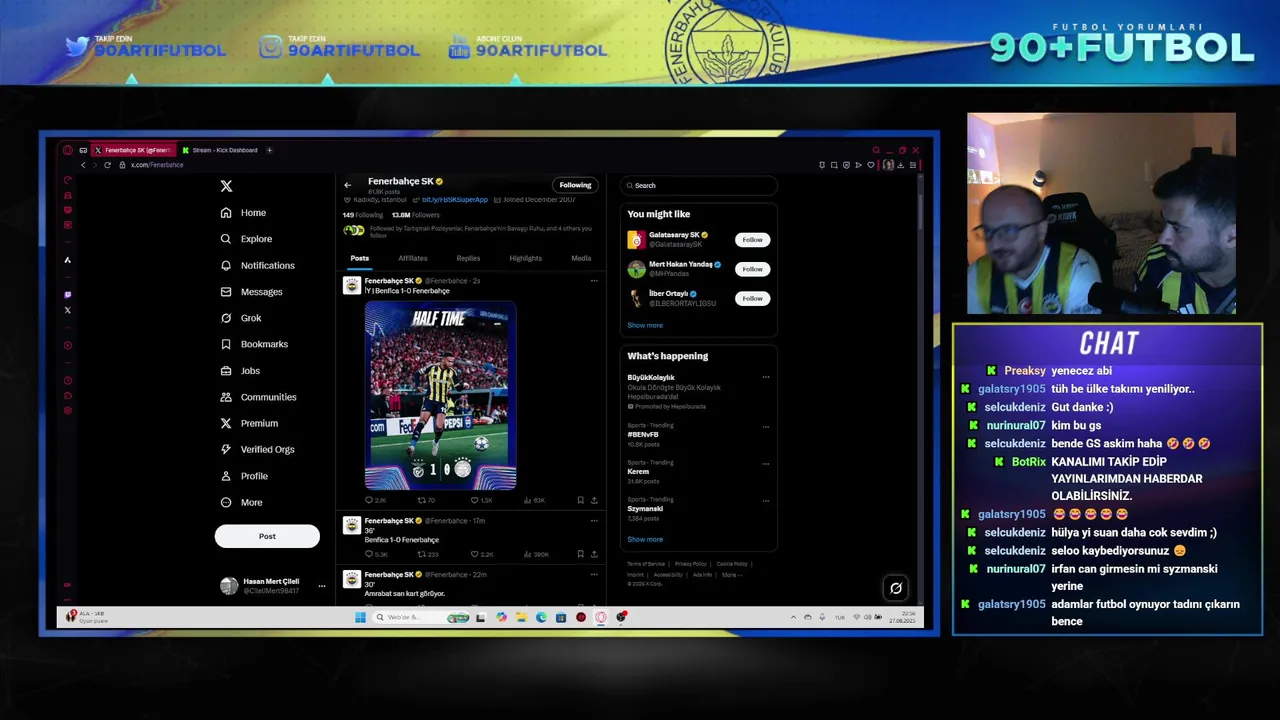Repost the 36' Benfica 1-0 post
This screenshot has width=1280, height=720.
click(427, 554)
